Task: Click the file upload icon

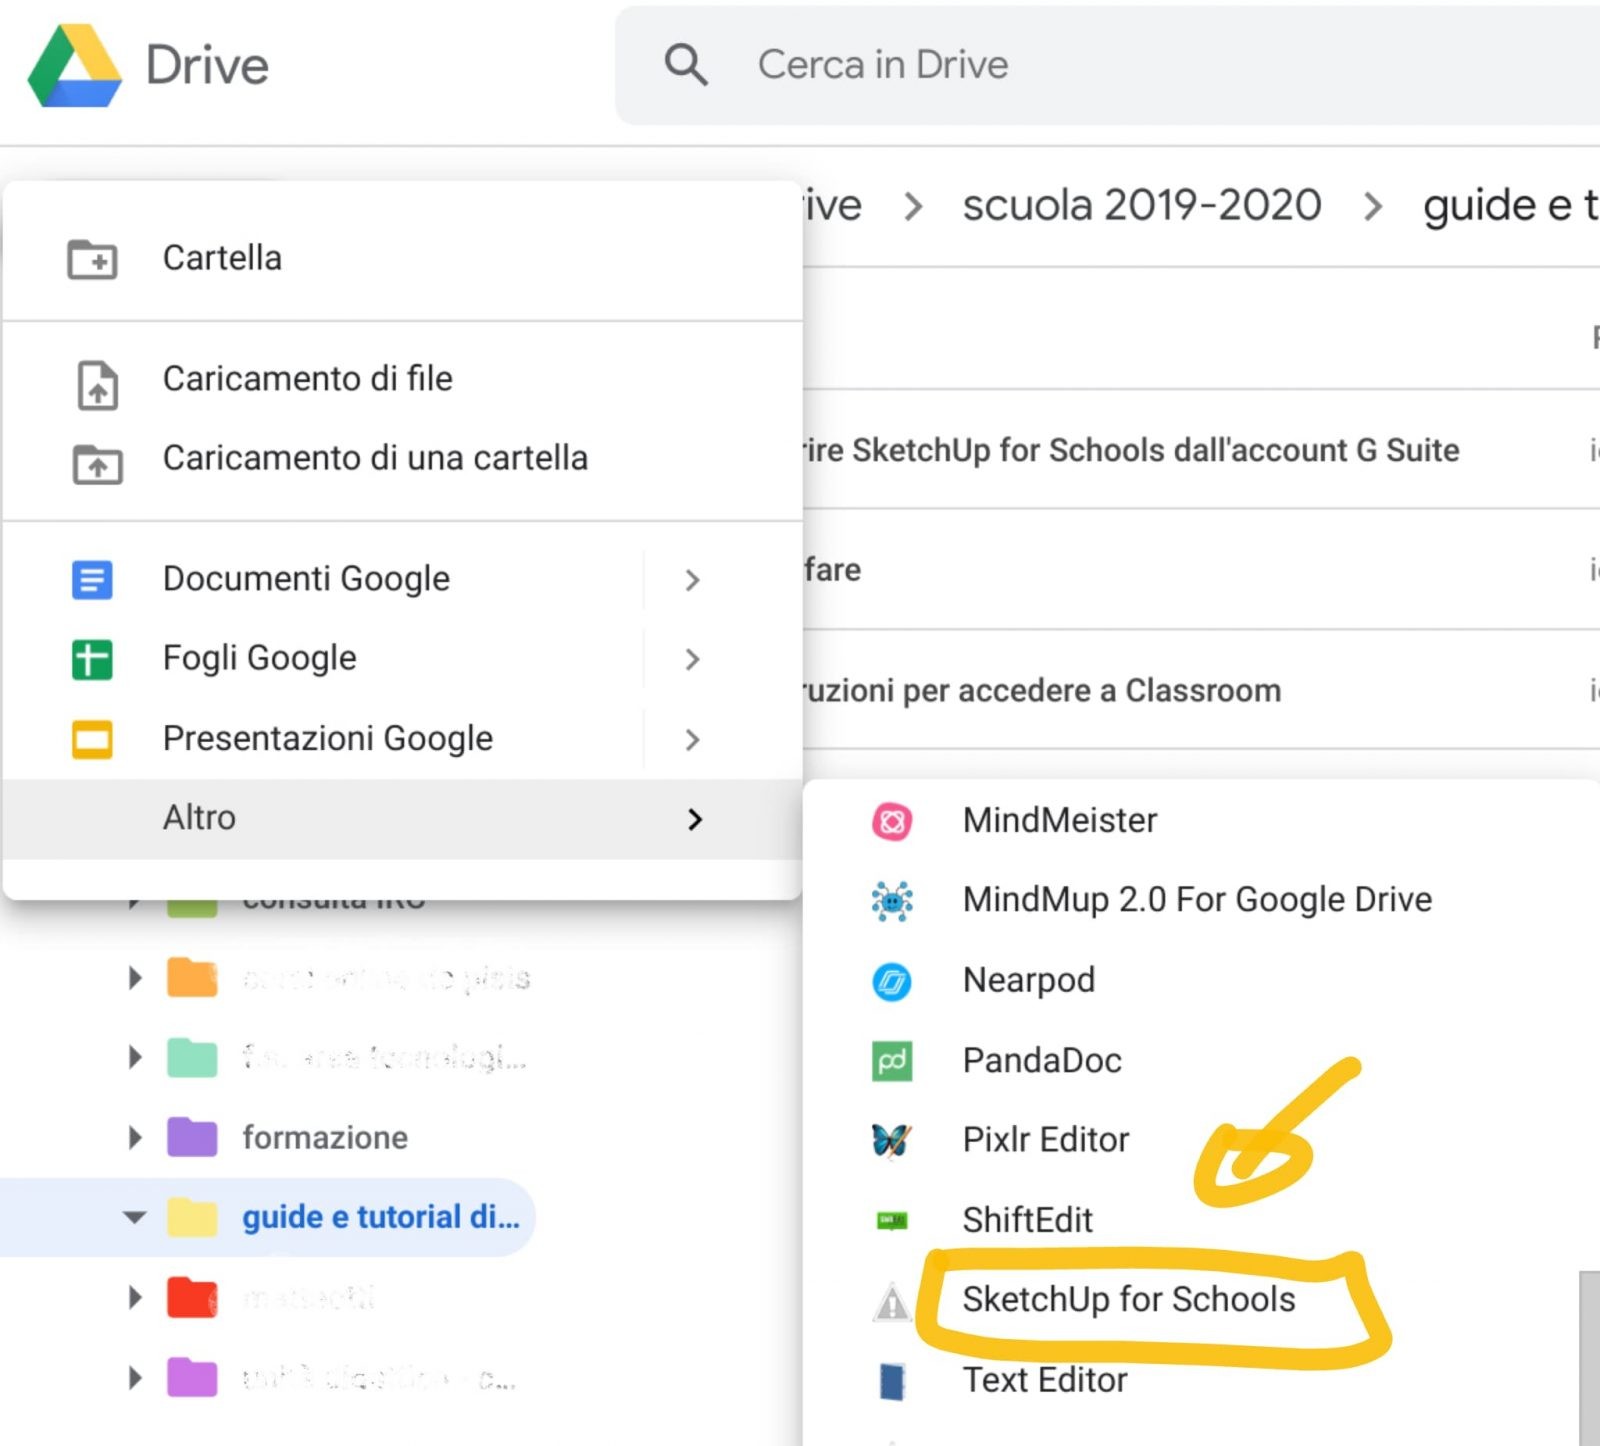Action: [97, 385]
